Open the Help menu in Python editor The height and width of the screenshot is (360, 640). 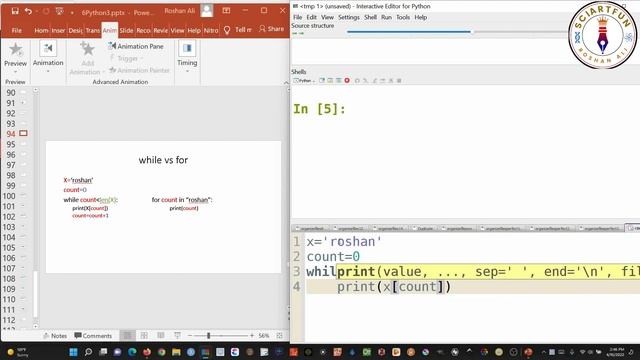(421, 17)
